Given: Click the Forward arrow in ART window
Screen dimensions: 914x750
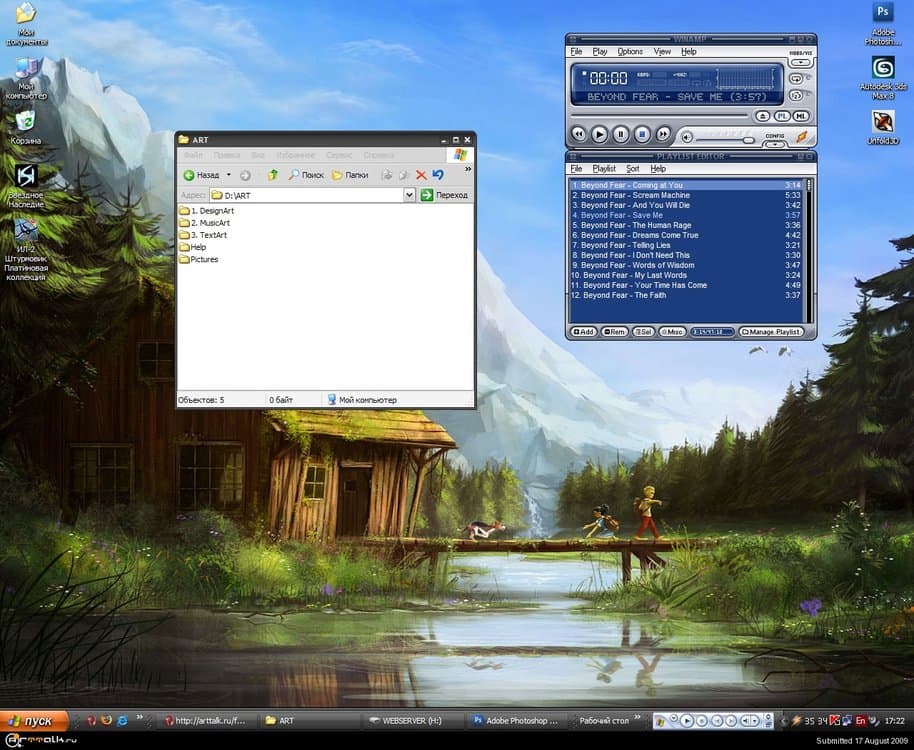Looking at the screenshot, I should click(x=245, y=175).
